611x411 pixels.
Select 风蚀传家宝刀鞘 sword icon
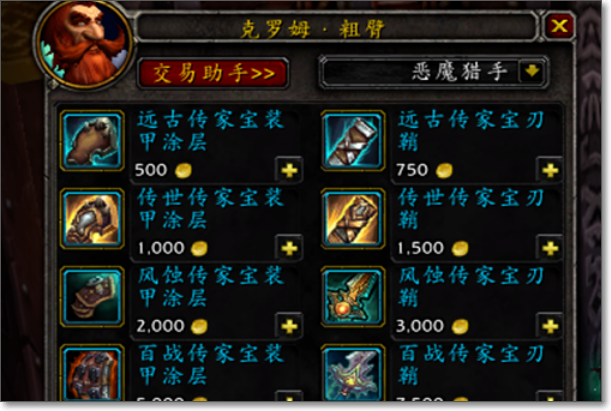coord(353,296)
